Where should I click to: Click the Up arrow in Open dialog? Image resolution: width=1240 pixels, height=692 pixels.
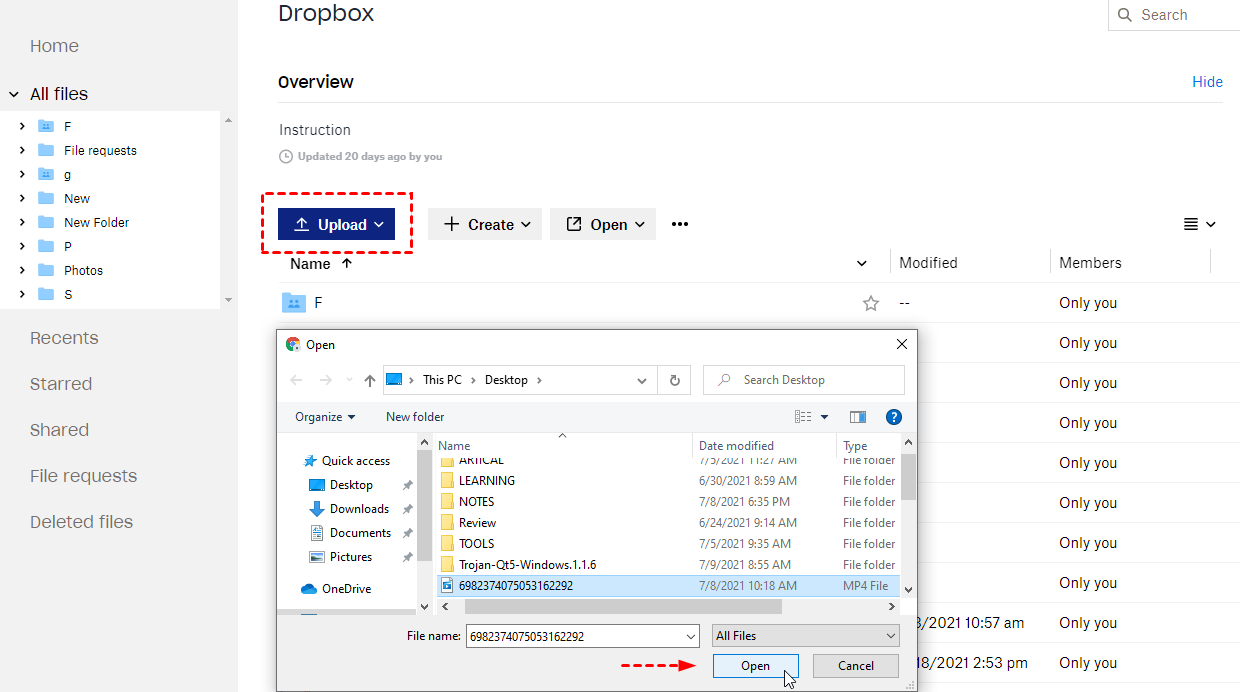(370, 380)
